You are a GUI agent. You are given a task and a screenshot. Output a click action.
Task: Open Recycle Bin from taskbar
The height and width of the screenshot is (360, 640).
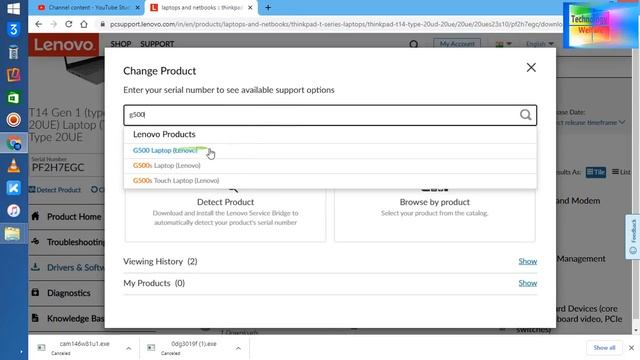(x=13, y=52)
